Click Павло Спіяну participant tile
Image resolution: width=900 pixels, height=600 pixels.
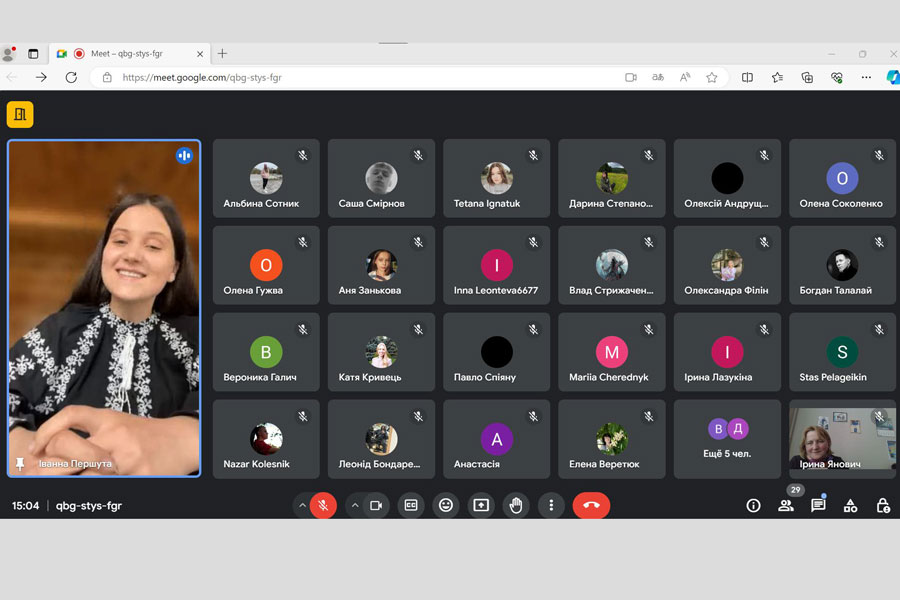point(496,352)
